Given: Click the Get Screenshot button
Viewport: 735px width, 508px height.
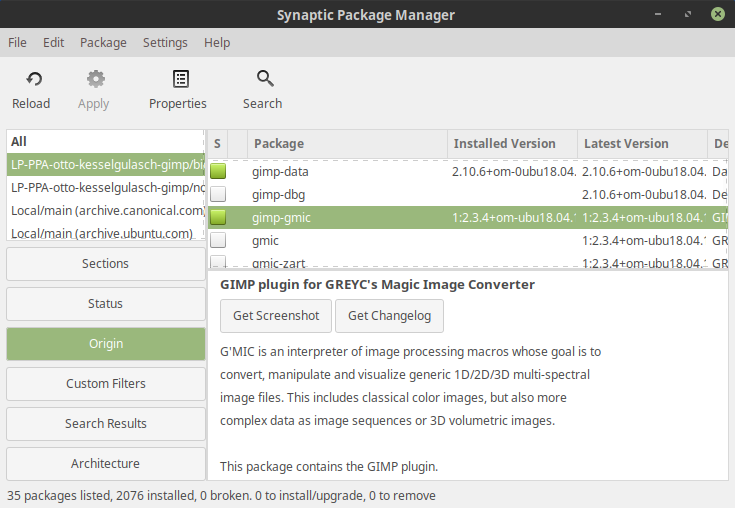Looking at the screenshot, I should (x=276, y=316).
